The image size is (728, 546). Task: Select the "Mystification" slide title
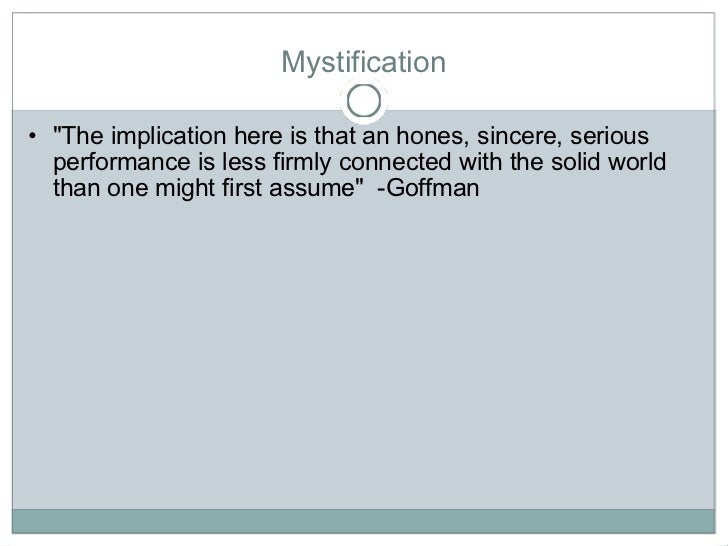click(x=363, y=64)
